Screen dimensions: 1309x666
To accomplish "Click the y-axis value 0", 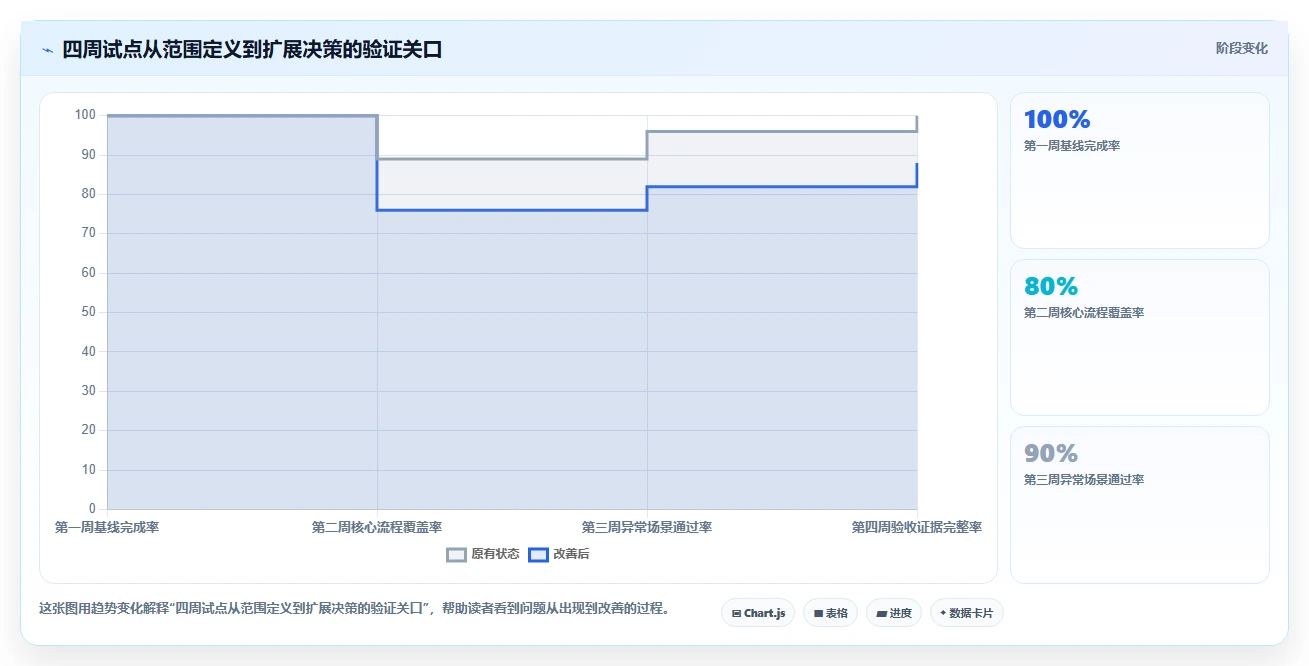I will pos(92,509).
